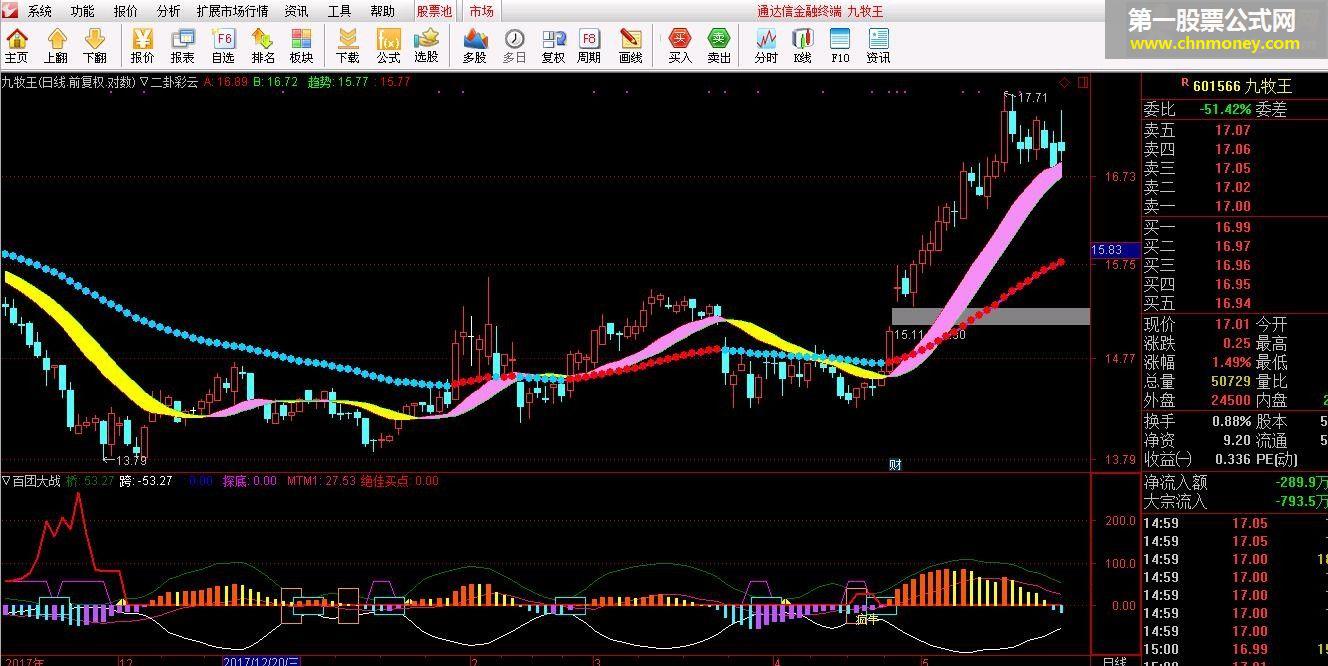Open the 板块 sectors icon
Viewport: 1328px width, 666px height.
point(302,46)
